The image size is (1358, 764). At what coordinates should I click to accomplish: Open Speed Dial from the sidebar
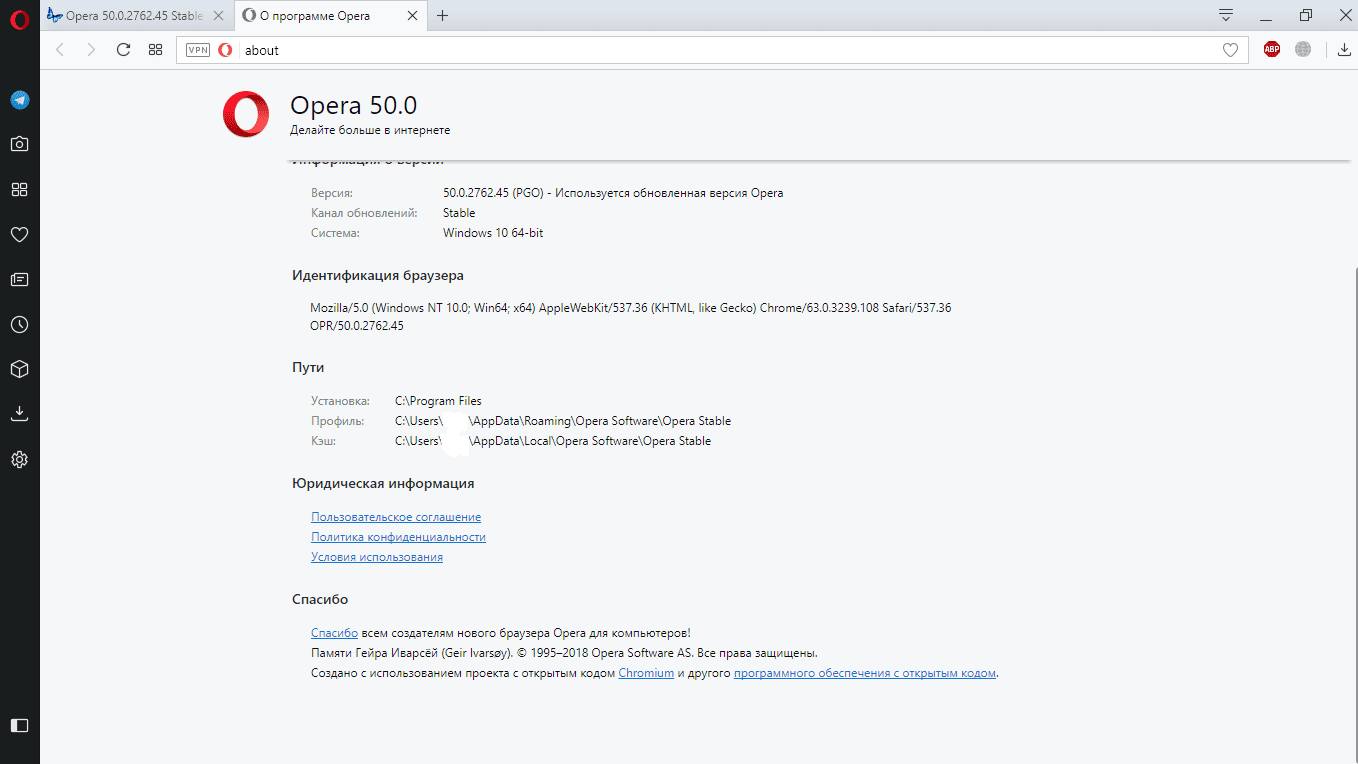tap(19, 190)
